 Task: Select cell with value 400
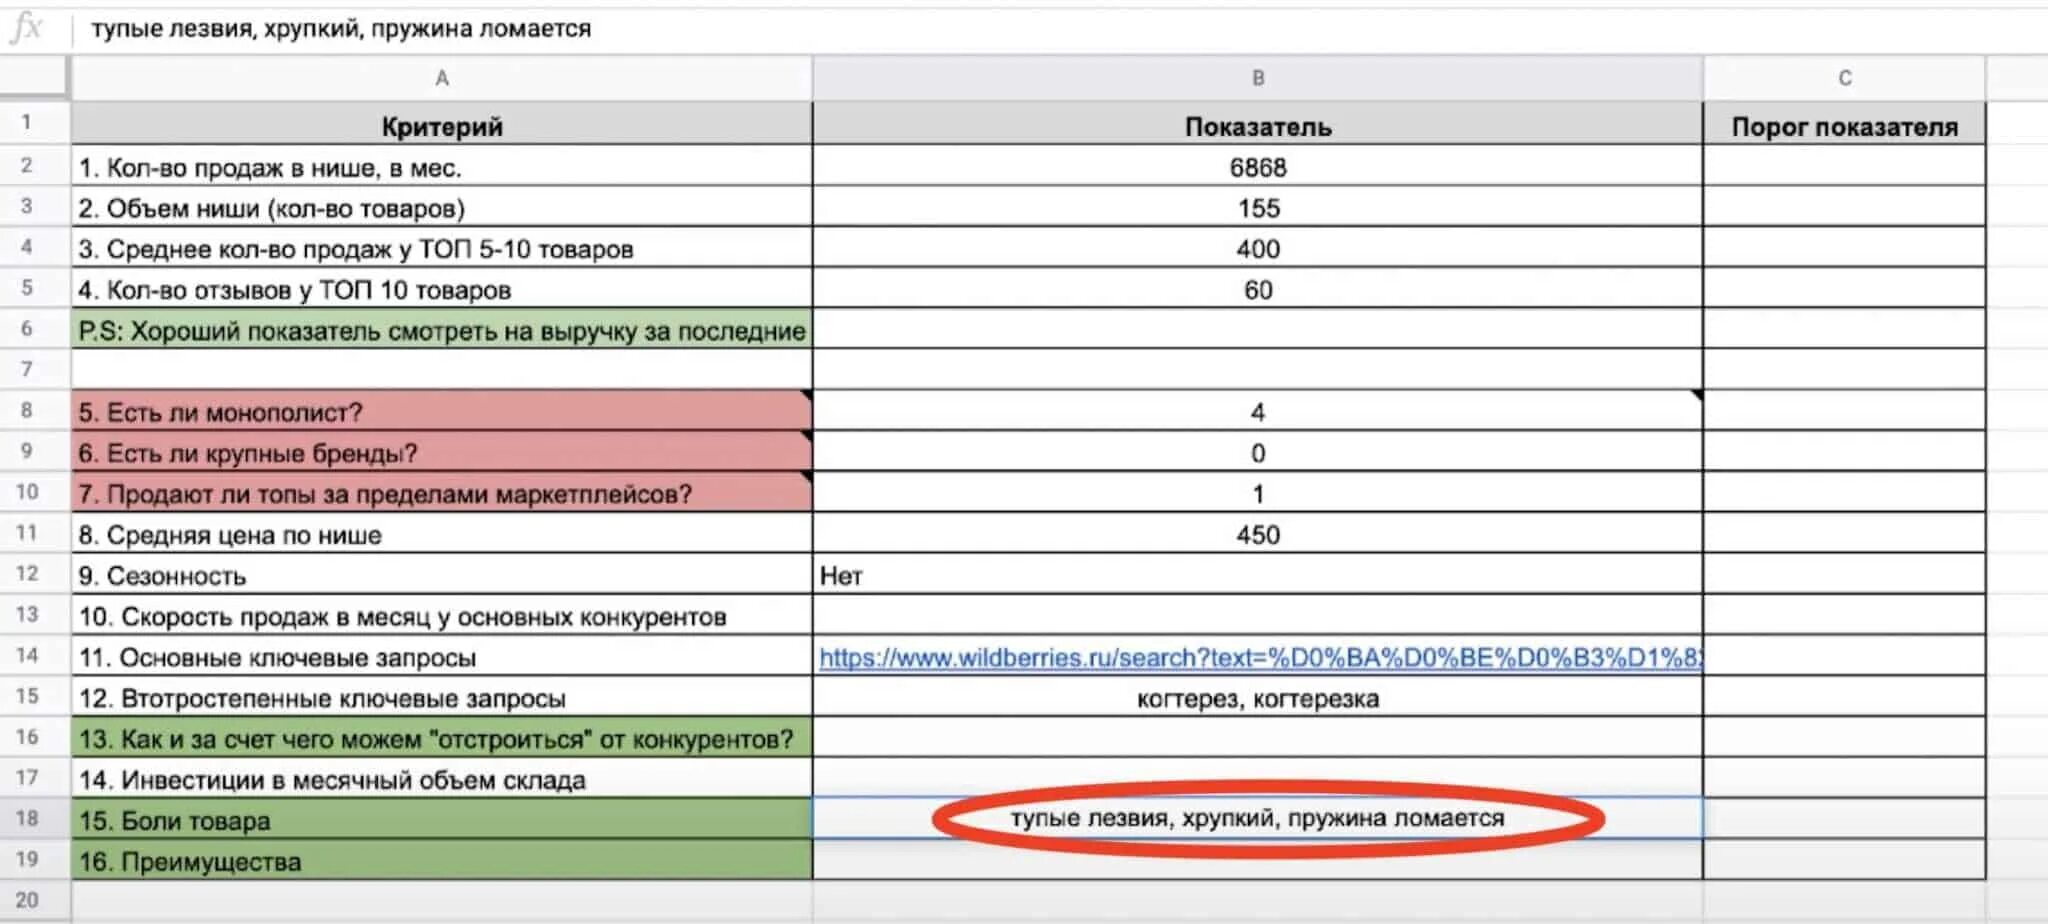[1257, 248]
